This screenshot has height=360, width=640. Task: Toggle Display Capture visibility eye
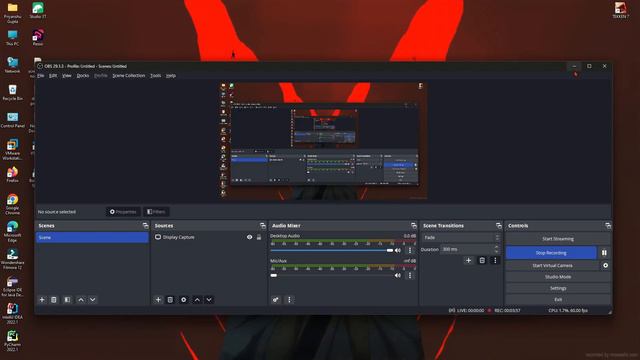click(249, 237)
